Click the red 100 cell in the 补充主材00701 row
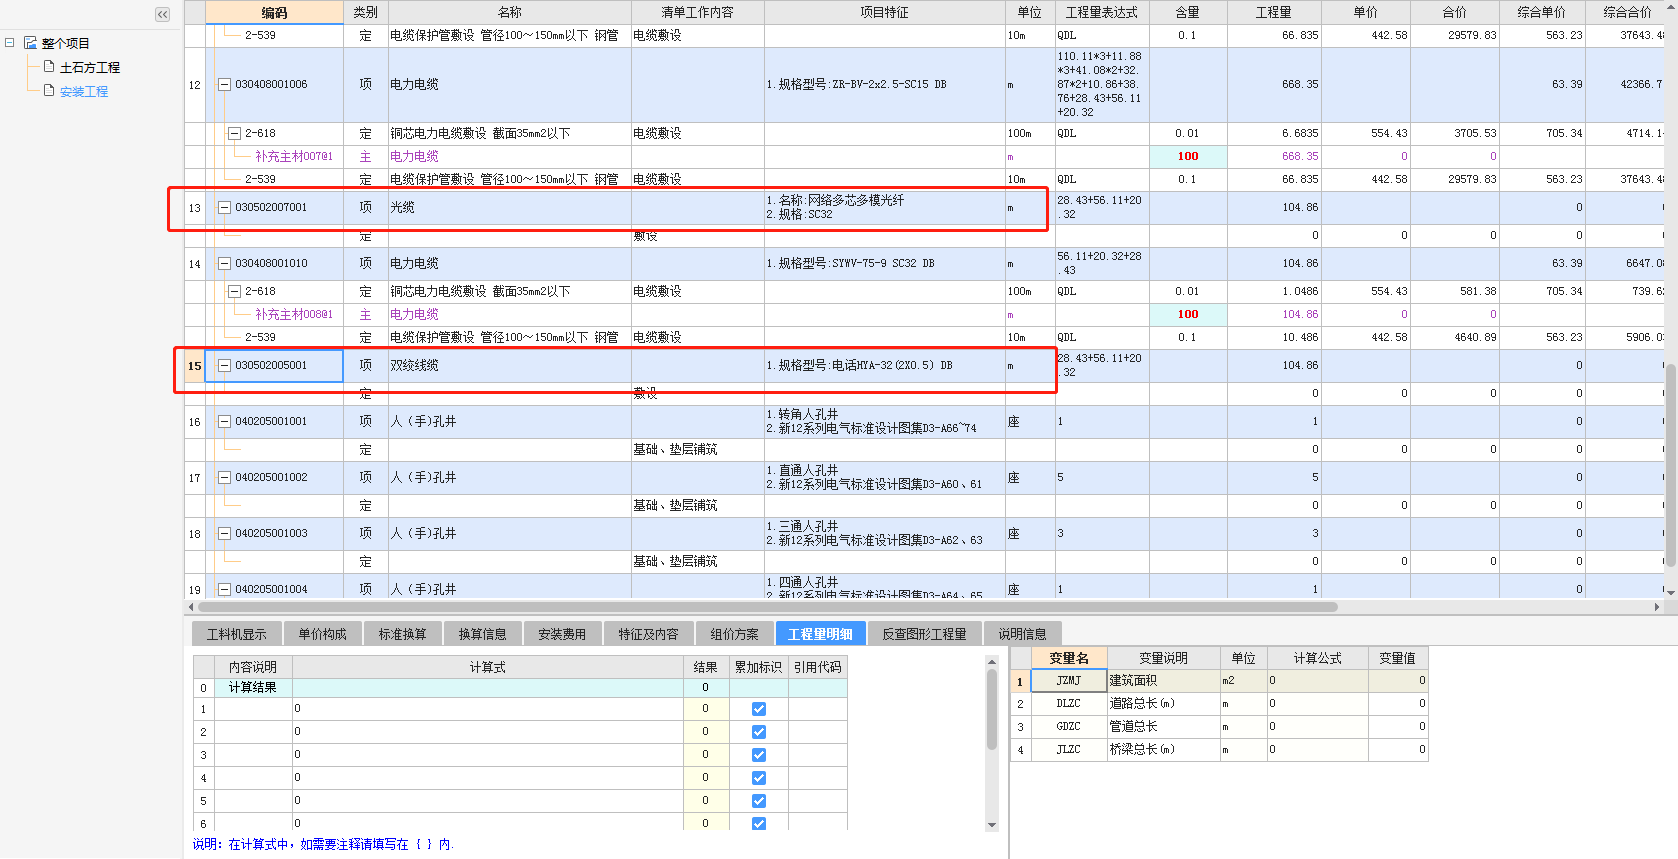This screenshot has height=859, width=1678. 1187,157
